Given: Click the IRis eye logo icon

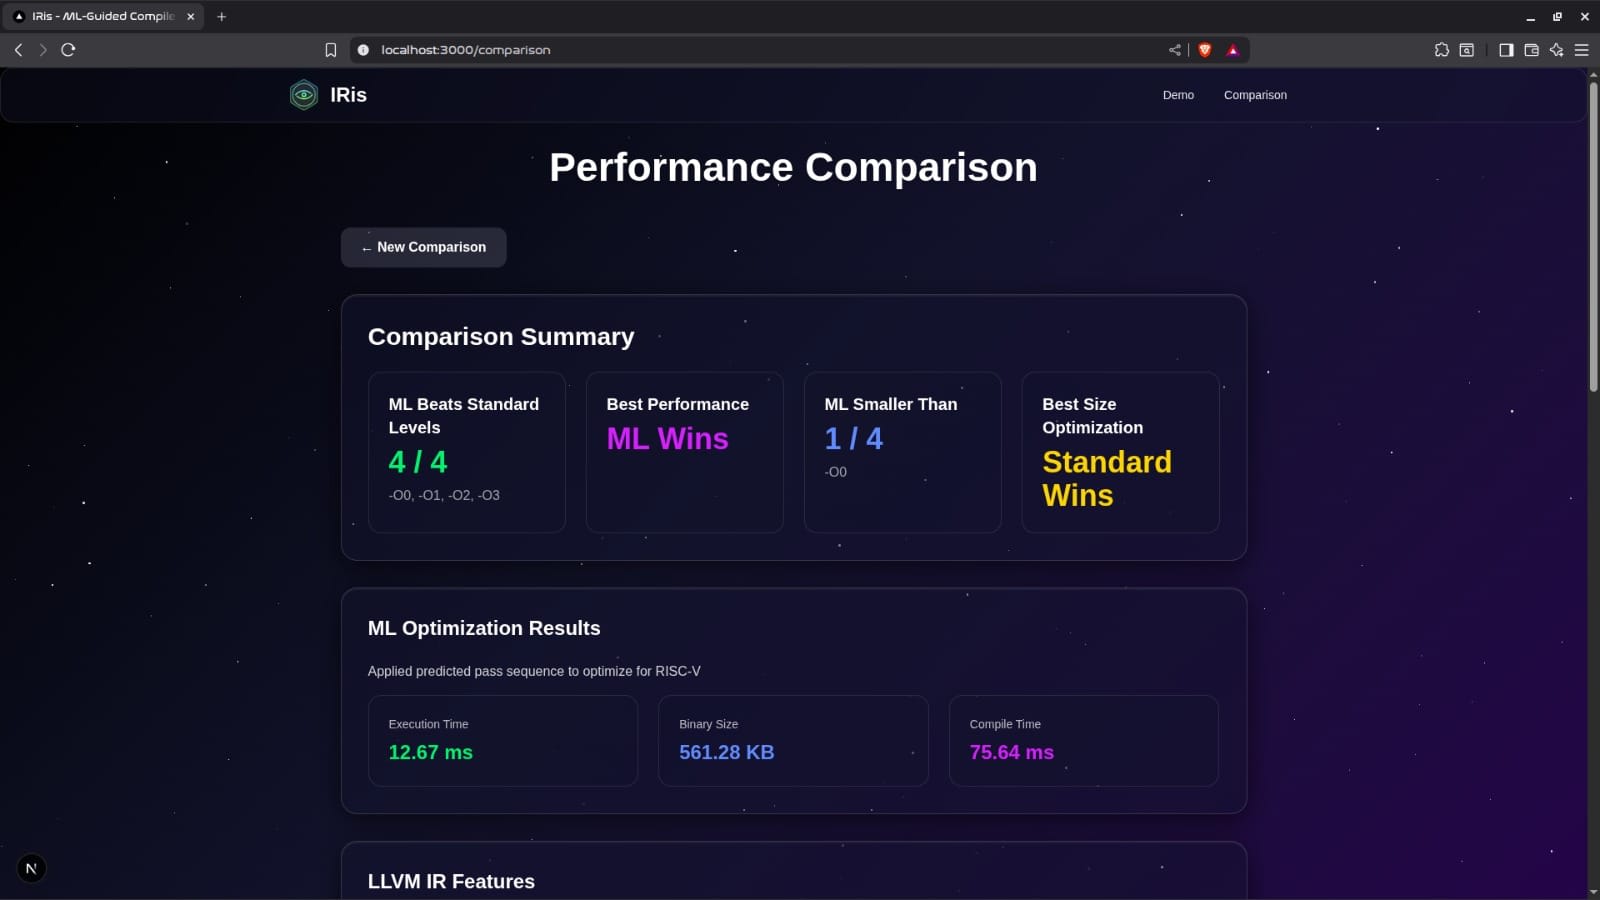Looking at the screenshot, I should tap(303, 95).
